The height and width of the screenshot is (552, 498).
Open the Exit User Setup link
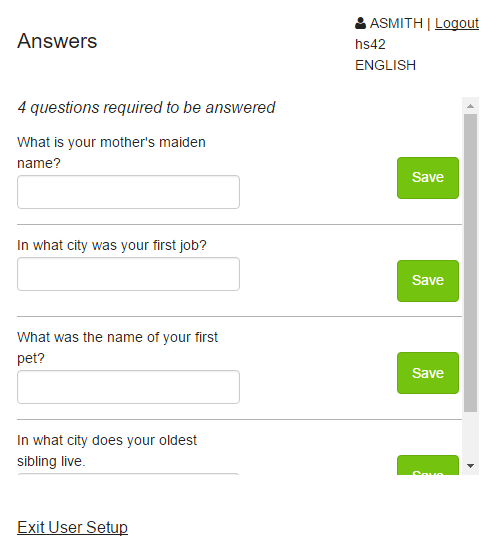click(73, 527)
